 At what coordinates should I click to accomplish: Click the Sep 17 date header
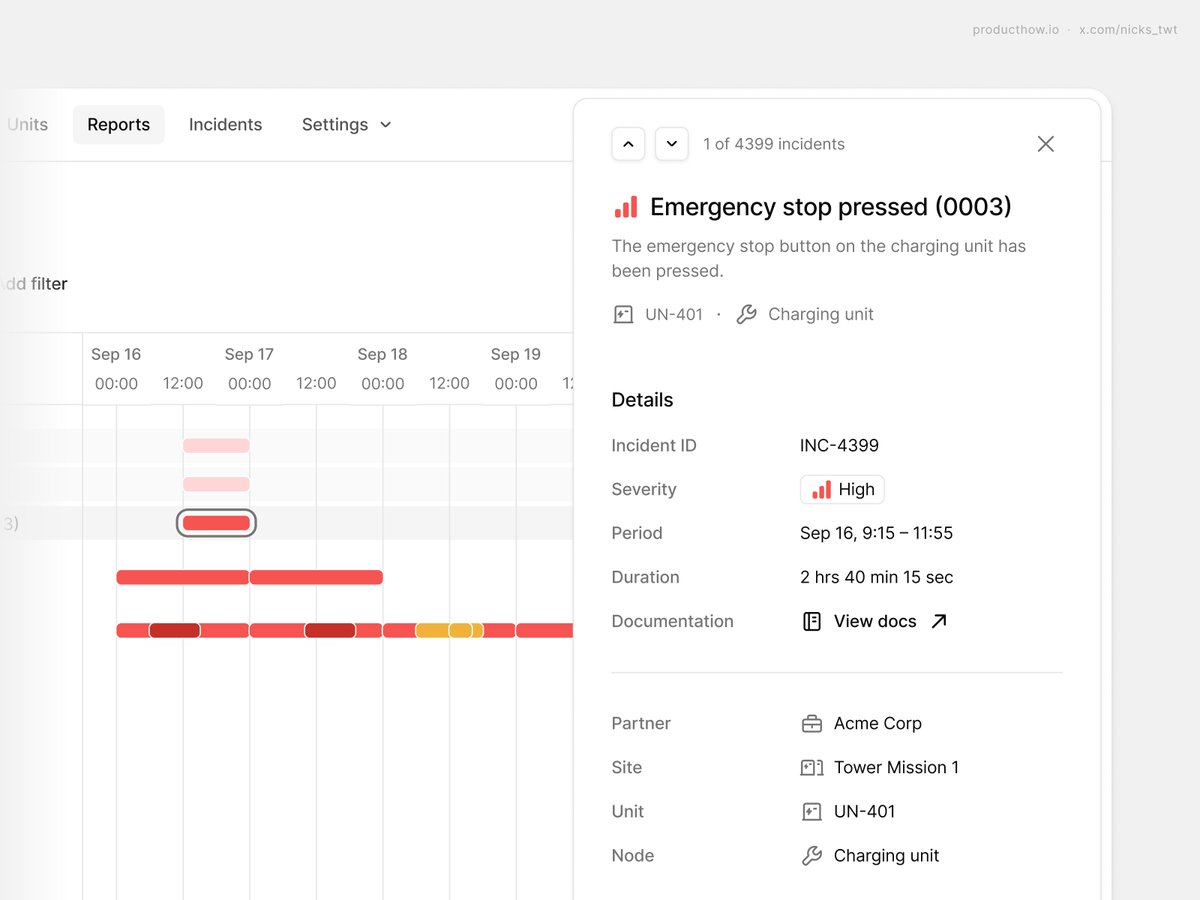(249, 354)
